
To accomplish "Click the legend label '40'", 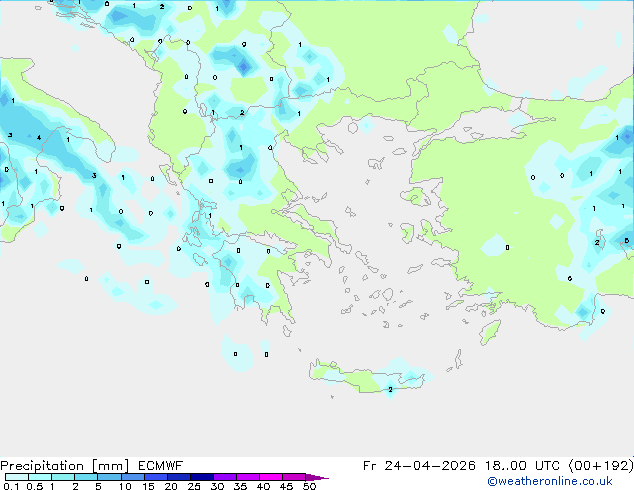I will 263,486.
